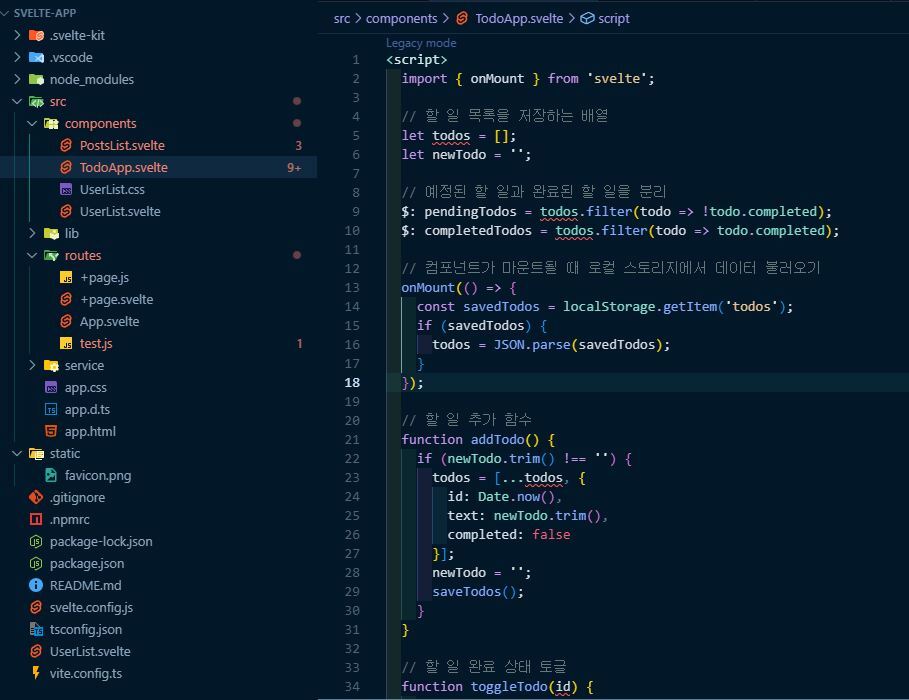Click the CSS file icon for UserList.css
This screenshot has width=909, height=700.
click(66, 190)
